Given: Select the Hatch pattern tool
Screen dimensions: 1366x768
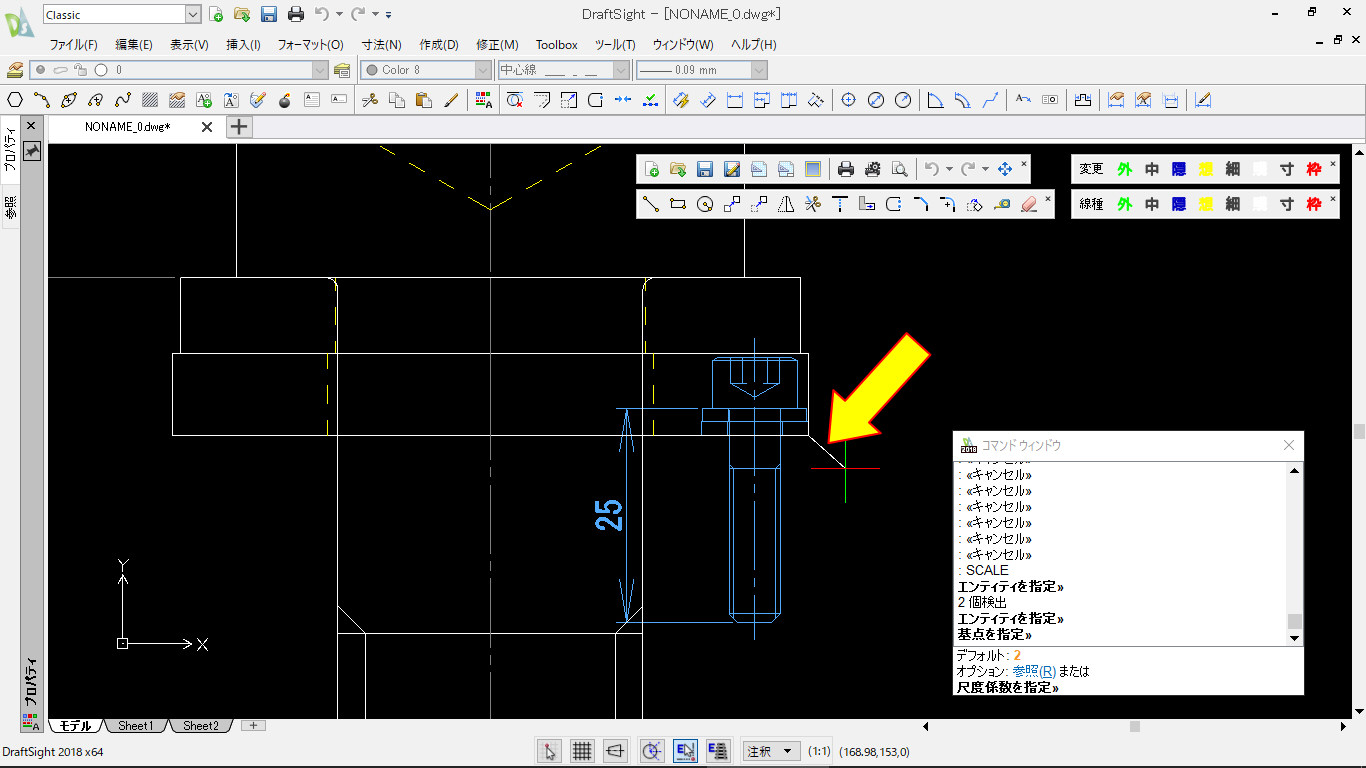Looking at the screenshot, I should (x=150, y=100).
